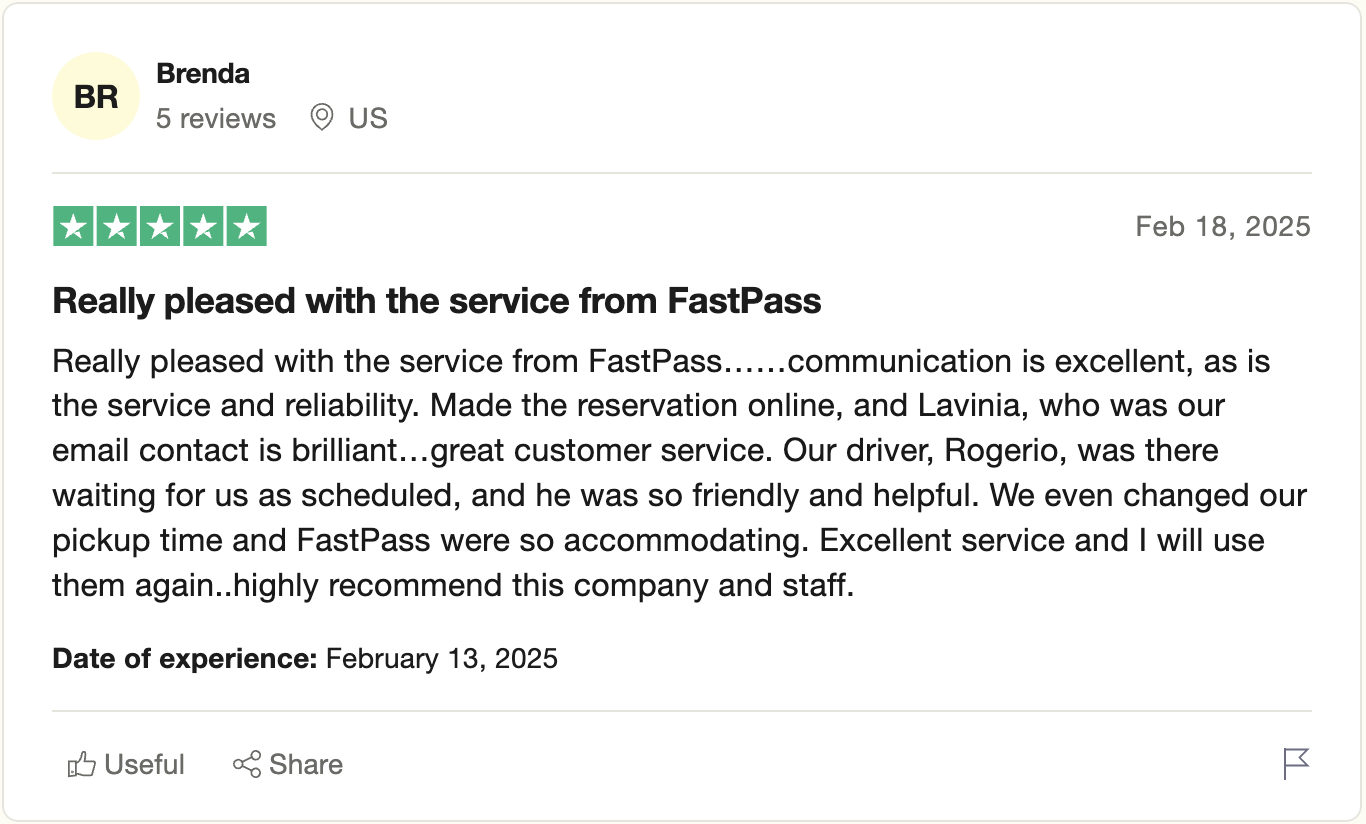Click the Date of experience label
Viewport: 1366px width, 824px height.
(185, 658)
